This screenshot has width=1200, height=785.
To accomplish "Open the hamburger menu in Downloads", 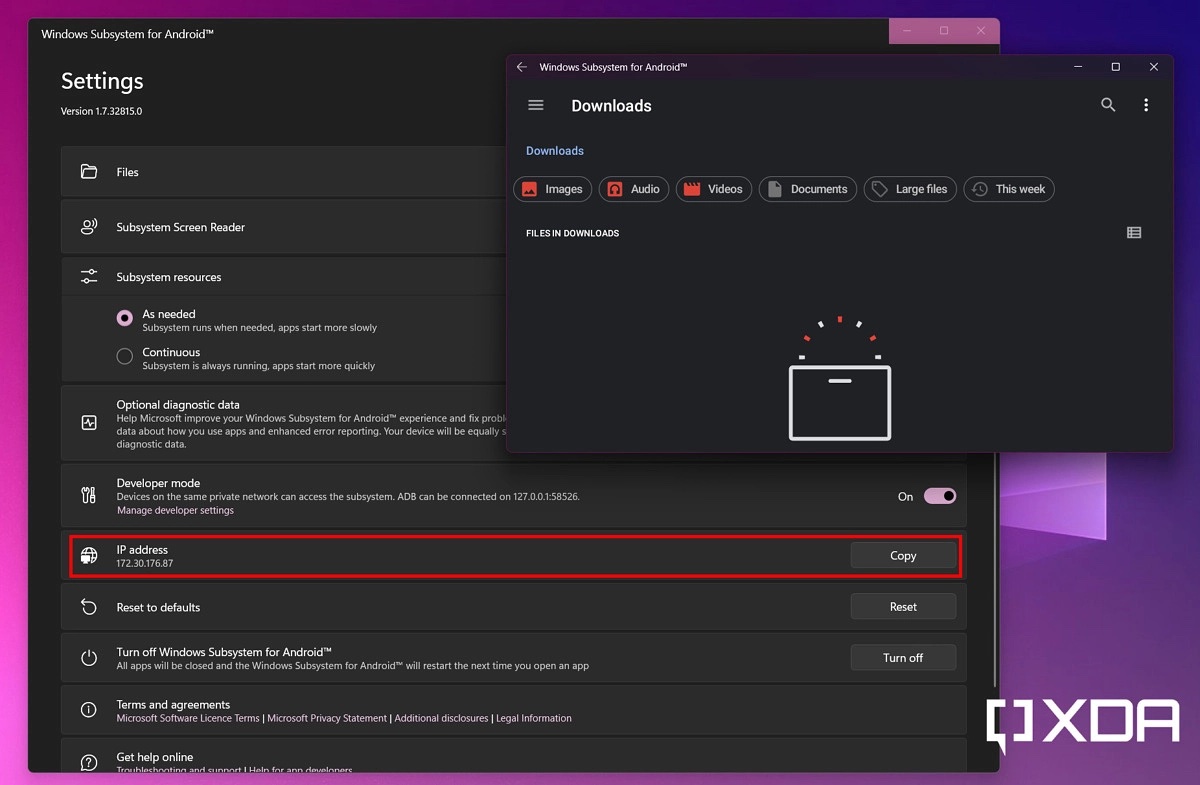I will tap(536, 105).
